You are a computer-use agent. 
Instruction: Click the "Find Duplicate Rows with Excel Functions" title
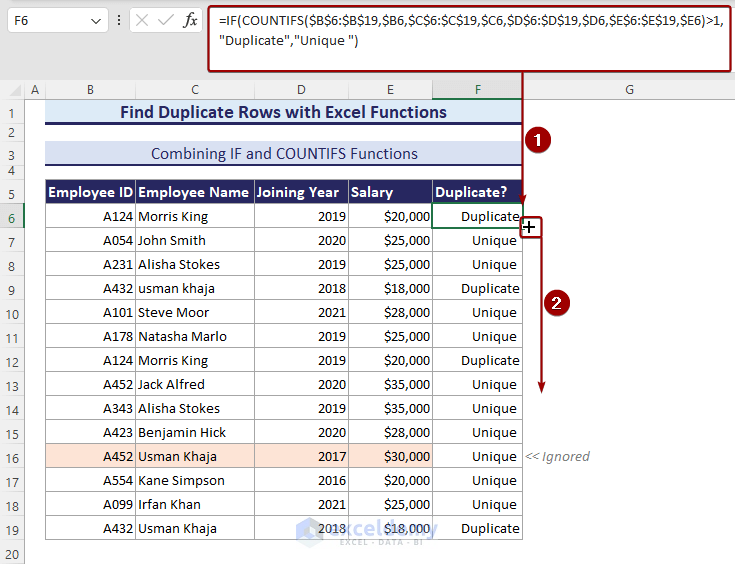coord(283,112)
